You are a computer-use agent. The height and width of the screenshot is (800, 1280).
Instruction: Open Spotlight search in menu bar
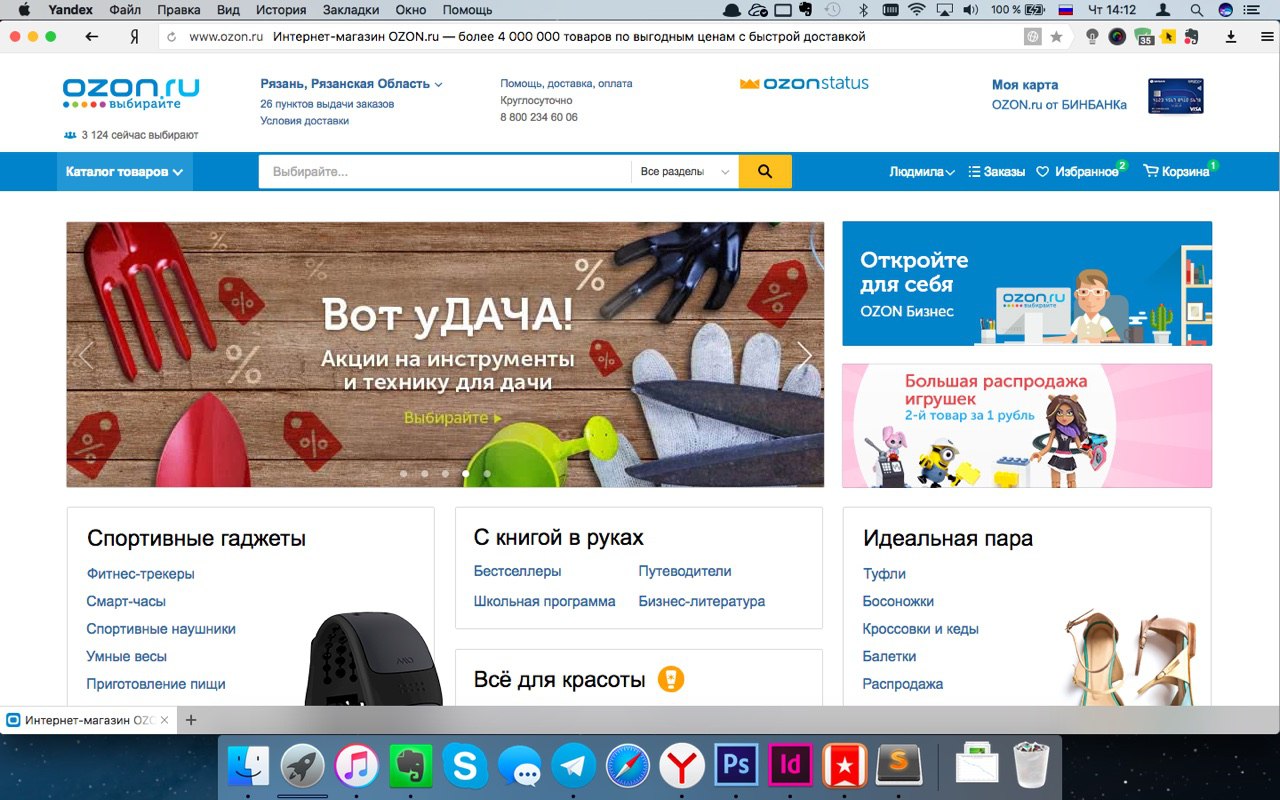(x=1196, y=10)
